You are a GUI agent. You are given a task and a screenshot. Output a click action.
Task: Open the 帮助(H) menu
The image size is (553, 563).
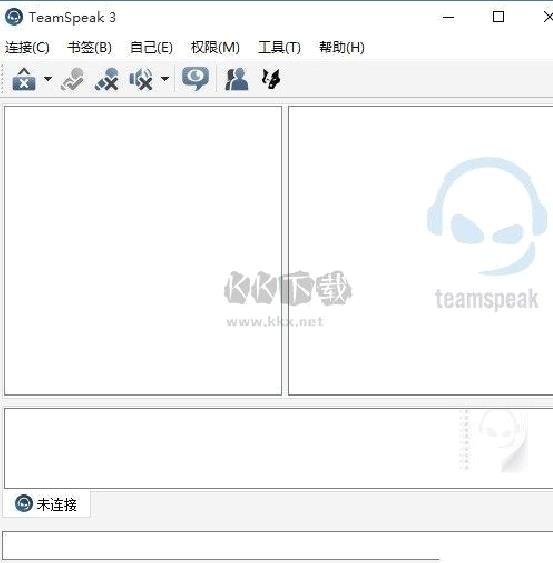click(x=342, y=47)
